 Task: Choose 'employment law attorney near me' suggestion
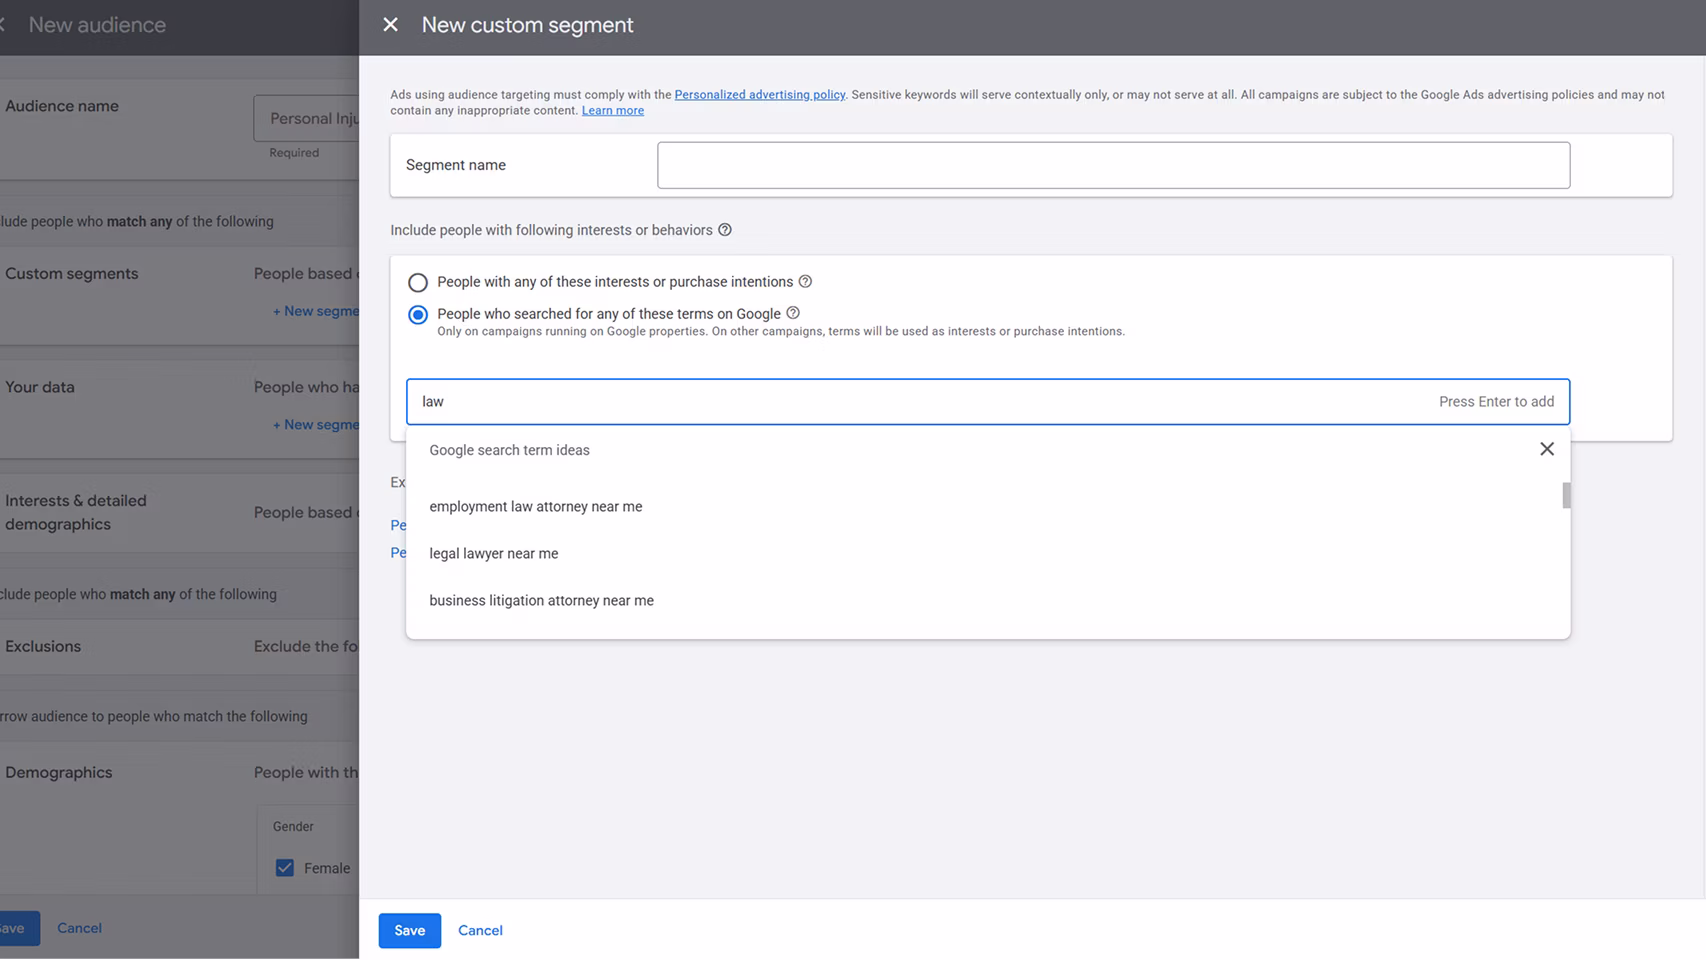click(x=988, y=507)
